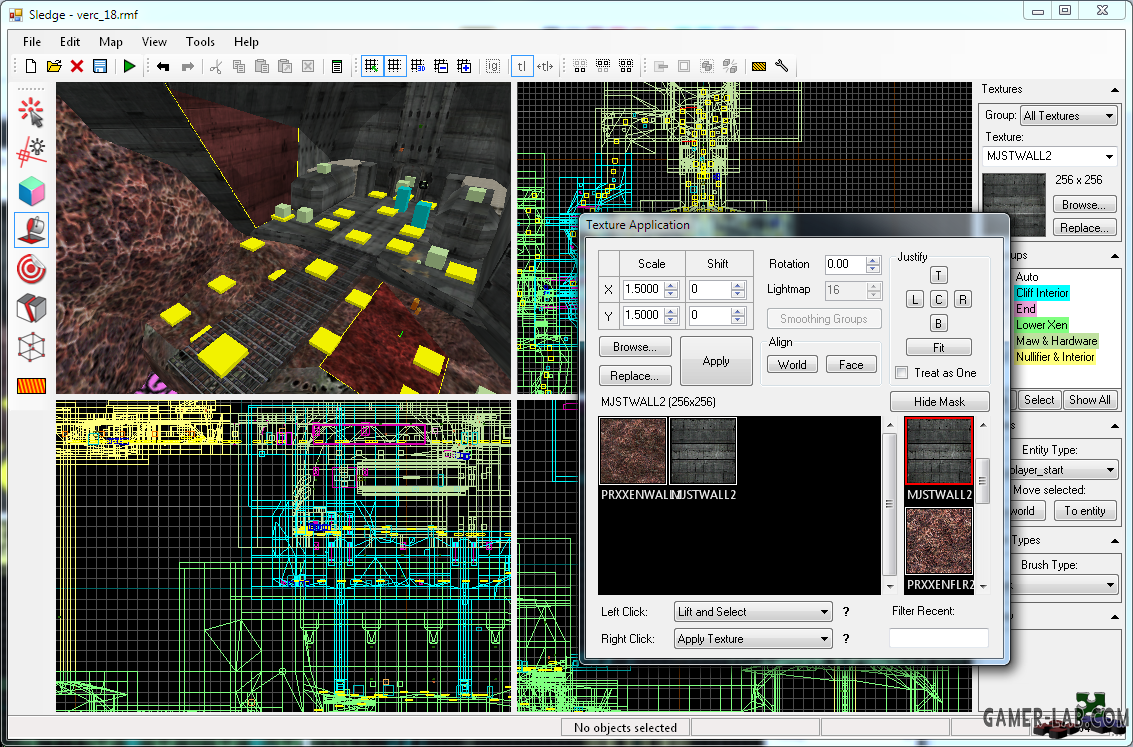Select the Brush cube tool
The height and width of the screenshot is (747, 1133).
click(31, 191)
